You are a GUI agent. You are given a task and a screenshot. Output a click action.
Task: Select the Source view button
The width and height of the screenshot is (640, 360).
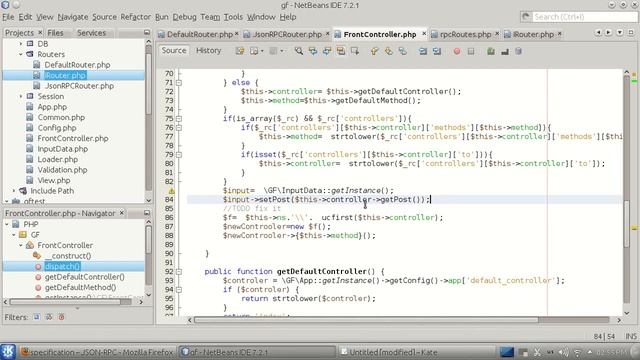174,51
